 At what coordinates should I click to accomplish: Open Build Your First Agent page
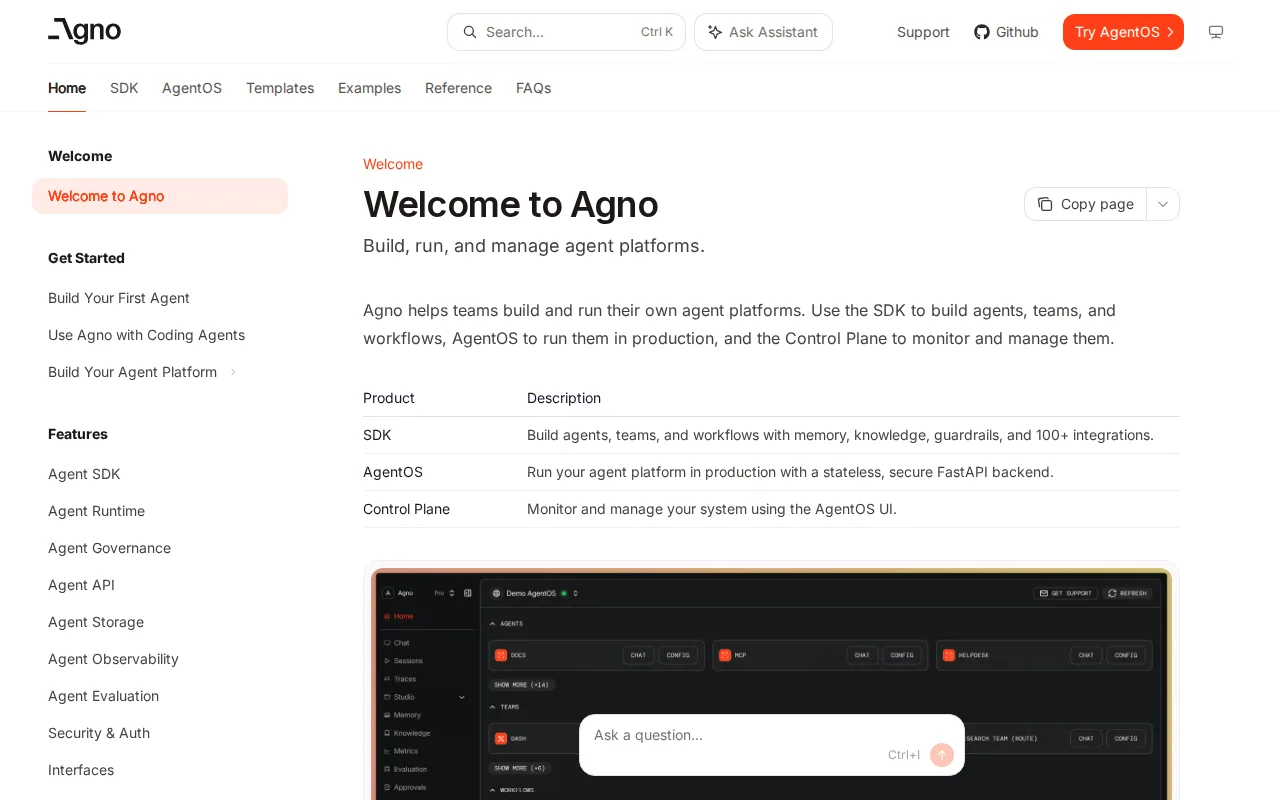119,298
